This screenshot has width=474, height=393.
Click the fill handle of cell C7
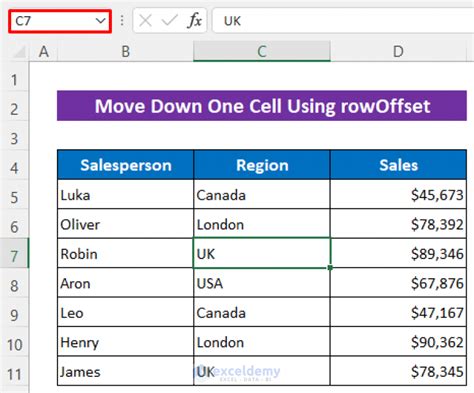(330, 267)
